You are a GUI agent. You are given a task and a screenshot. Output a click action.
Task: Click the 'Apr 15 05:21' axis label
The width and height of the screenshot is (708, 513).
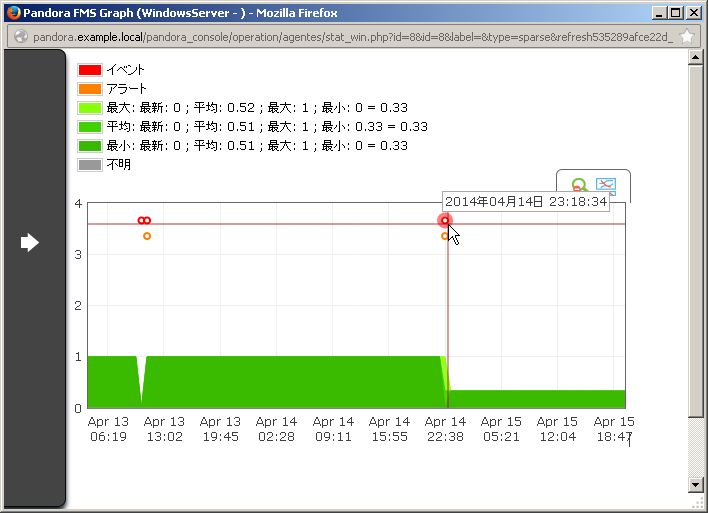pyautogui.click(x=501, y=429)
